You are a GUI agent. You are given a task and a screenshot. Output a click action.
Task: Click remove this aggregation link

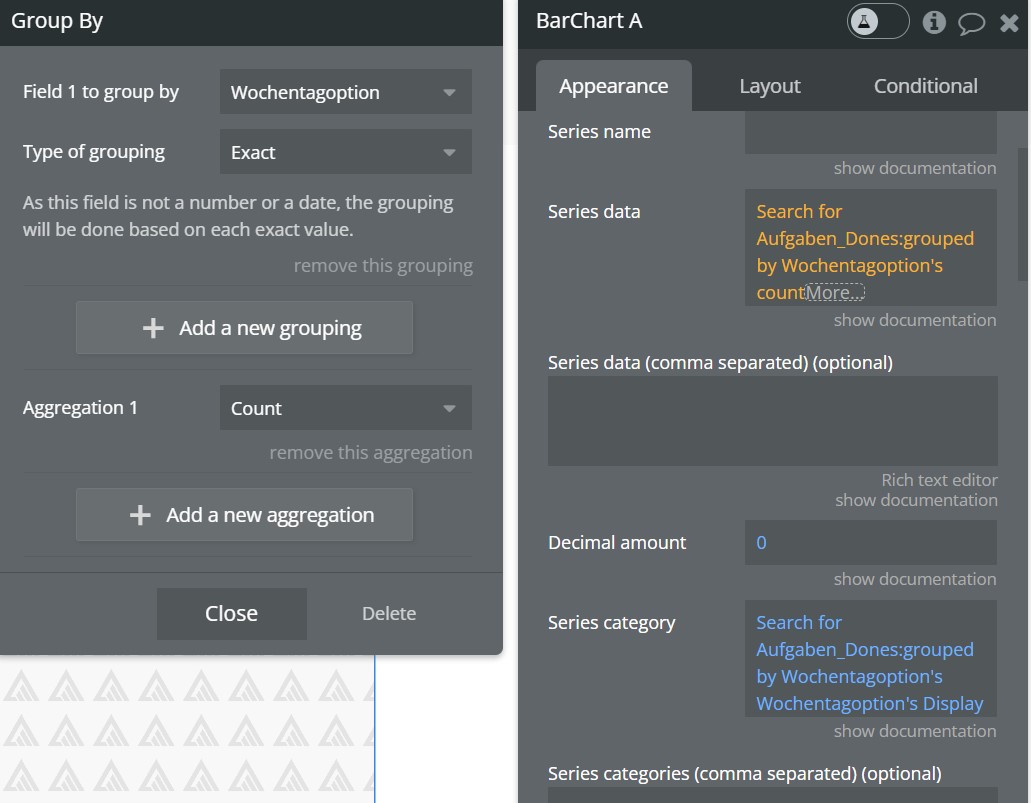pyautogui.click(x=371, y=452)
